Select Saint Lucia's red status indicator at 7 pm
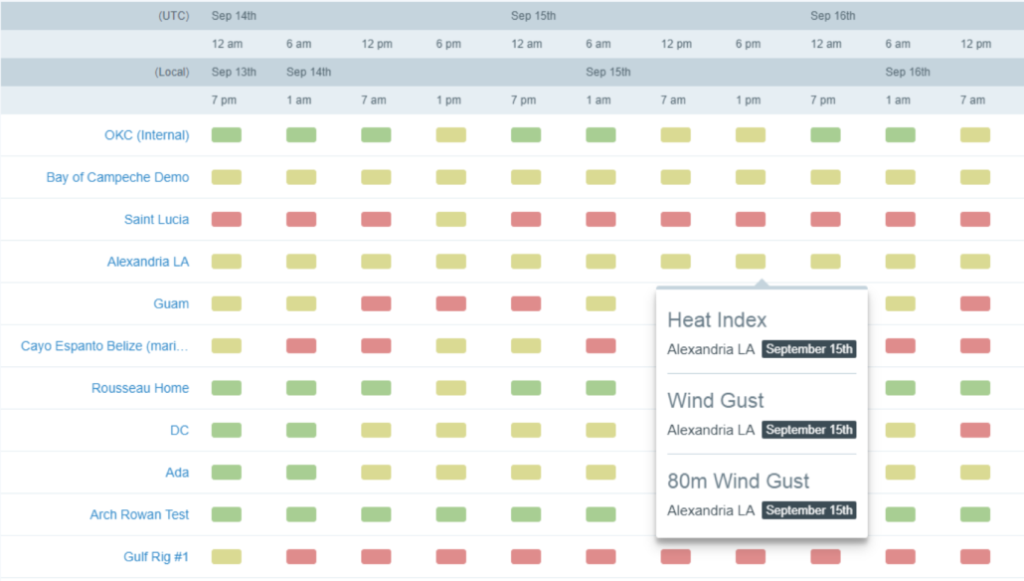This screenshot has height=581, width=1024. [226, 219]
